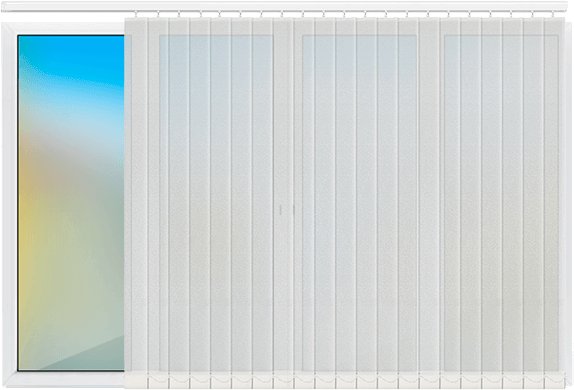Viewport: 574px width, 390px height.
Task: Click the rightmost vertical blind slat
Action: tap(554, 198)
